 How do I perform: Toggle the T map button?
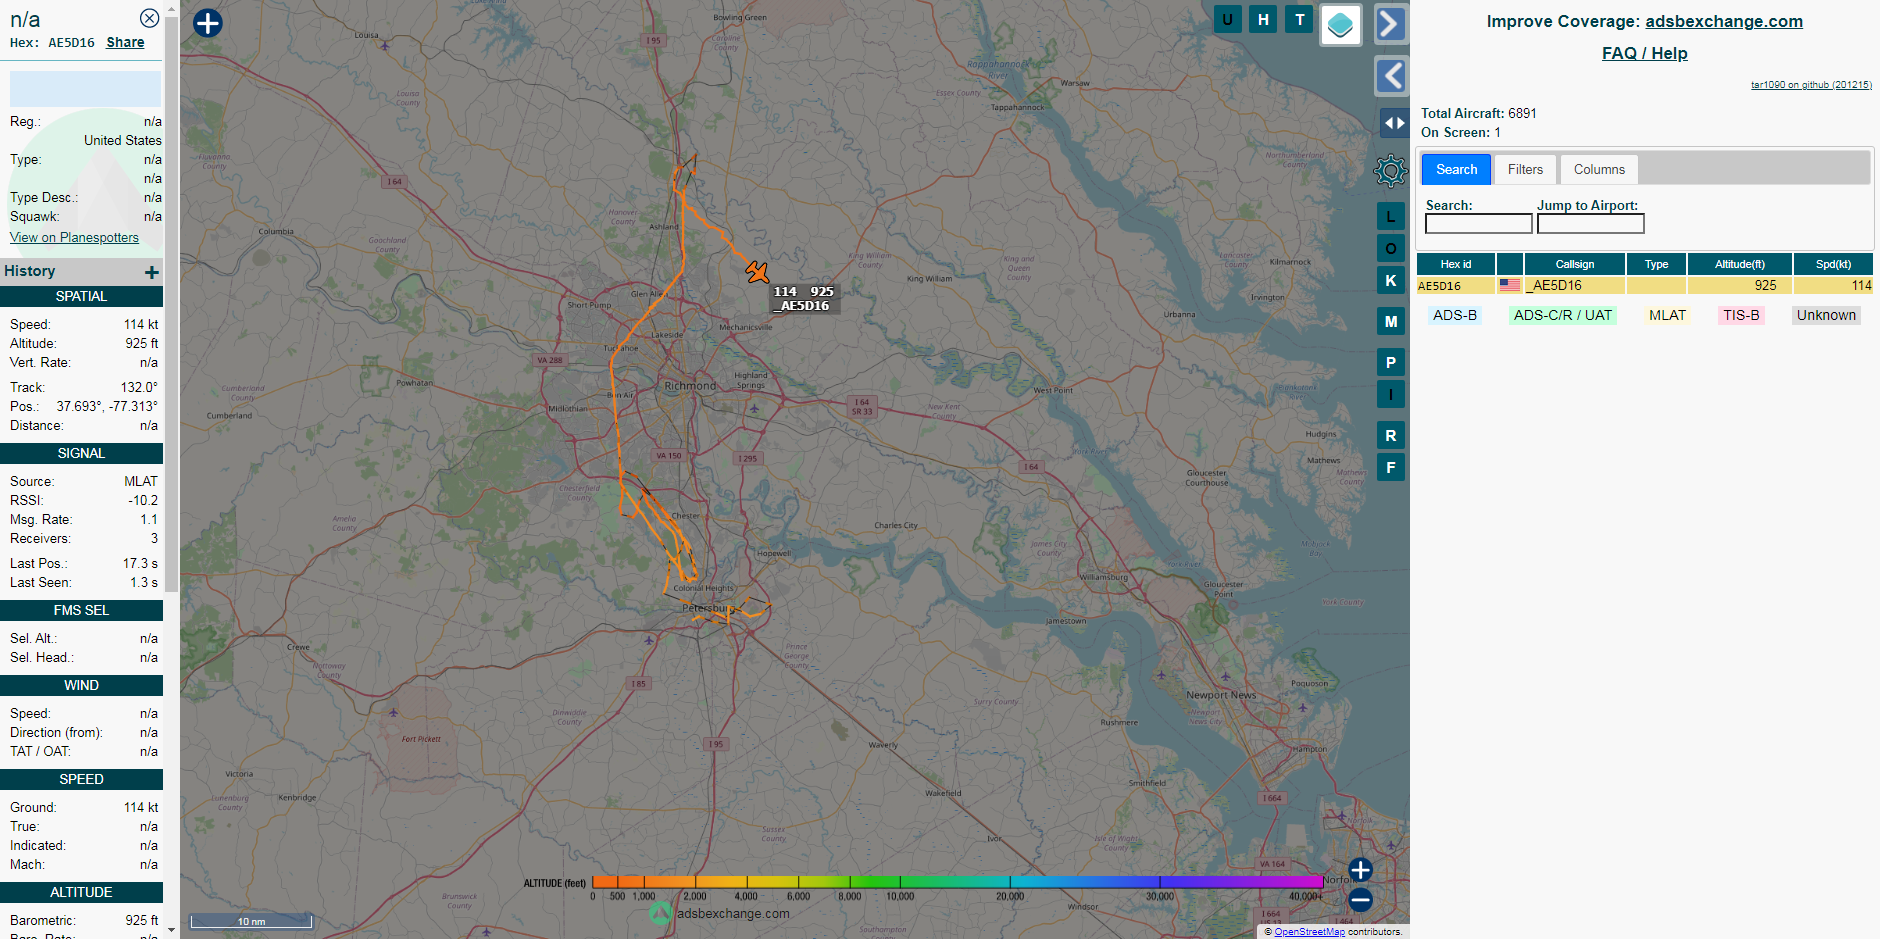tap(1299, 19)
